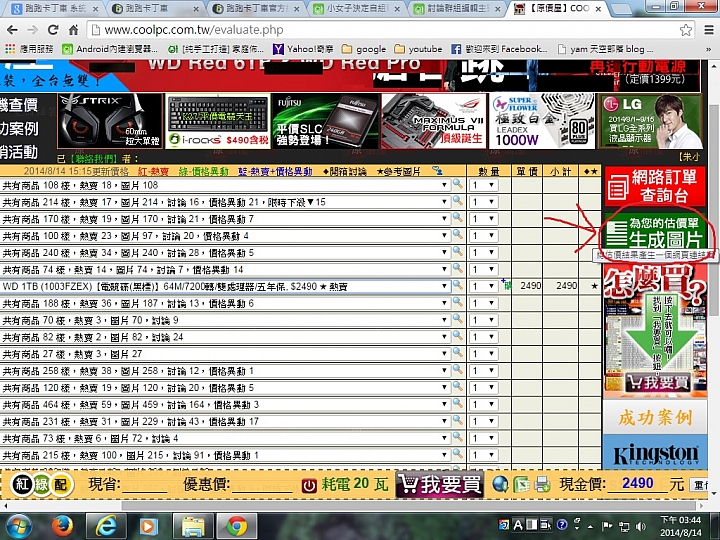Click the magnifier beside the 214-item row

[x=458, y=201]
